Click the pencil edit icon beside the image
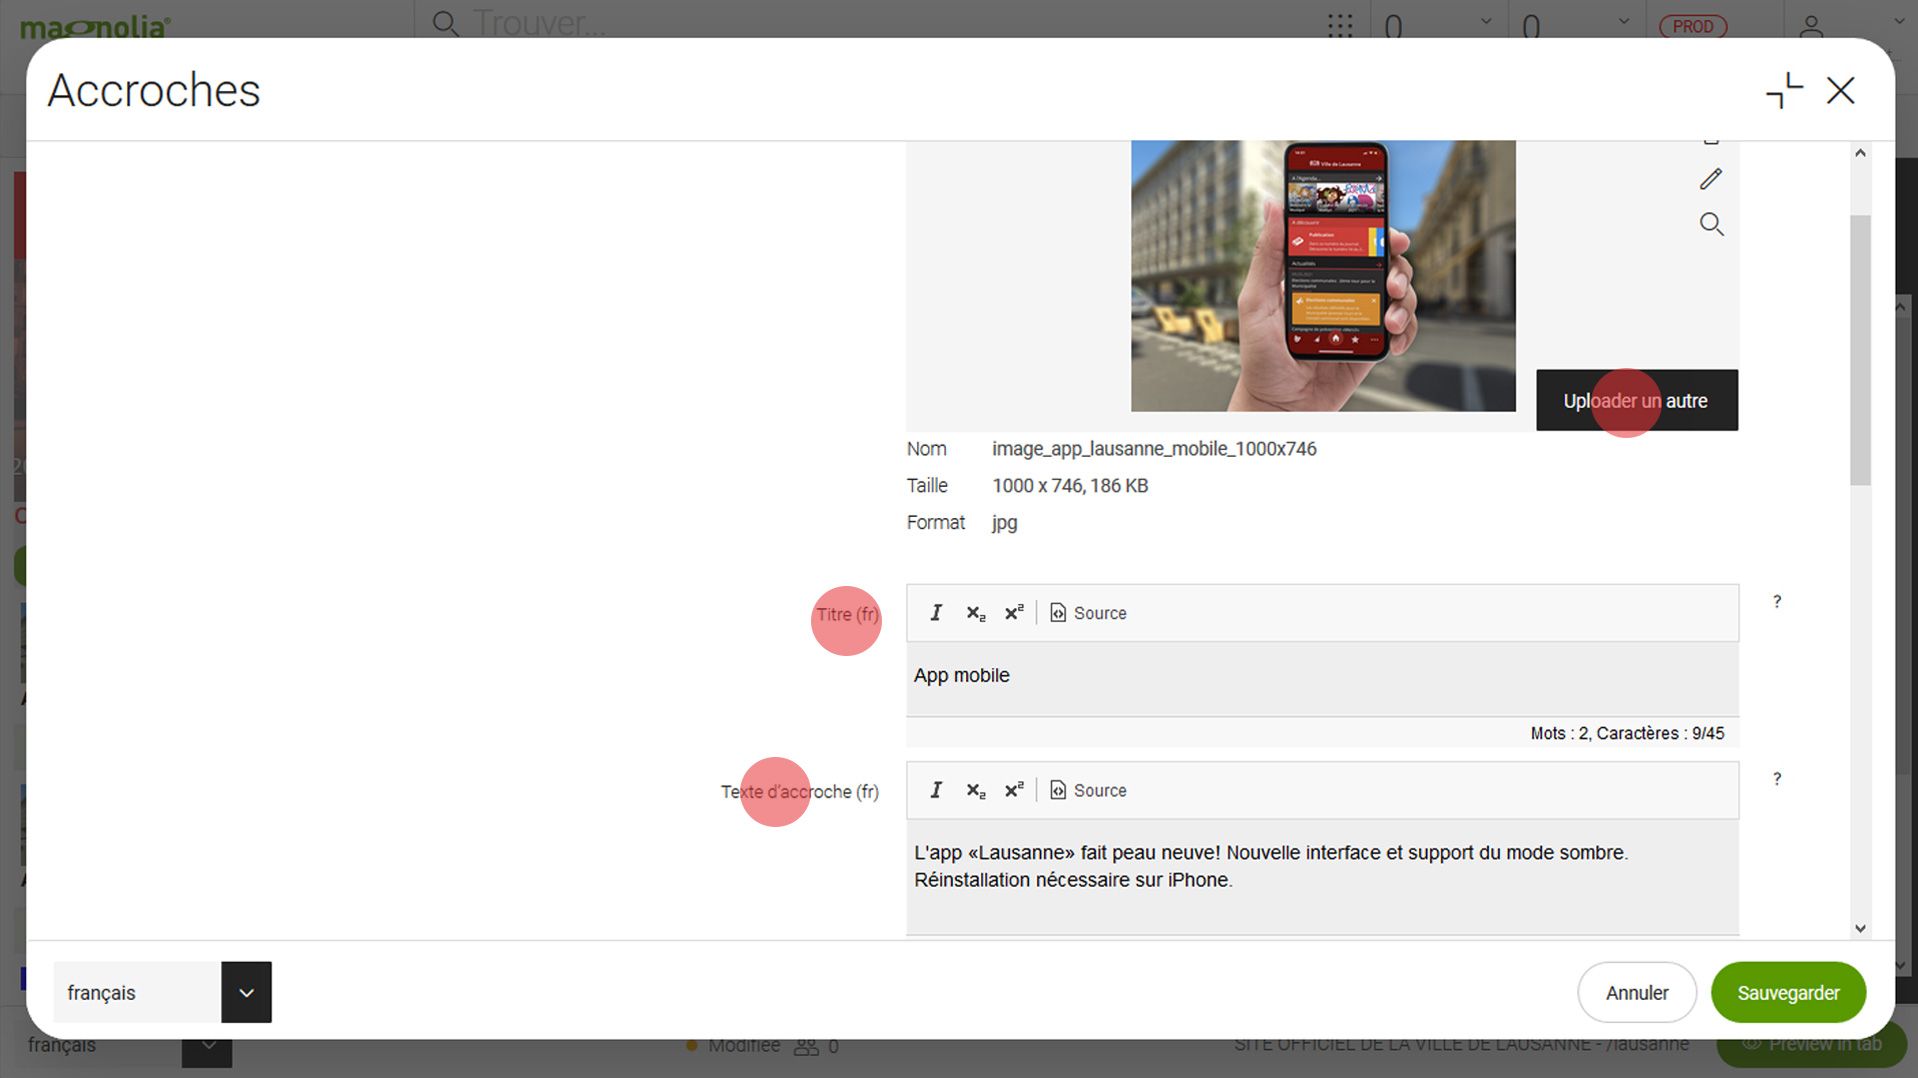 pos(1711,179)
